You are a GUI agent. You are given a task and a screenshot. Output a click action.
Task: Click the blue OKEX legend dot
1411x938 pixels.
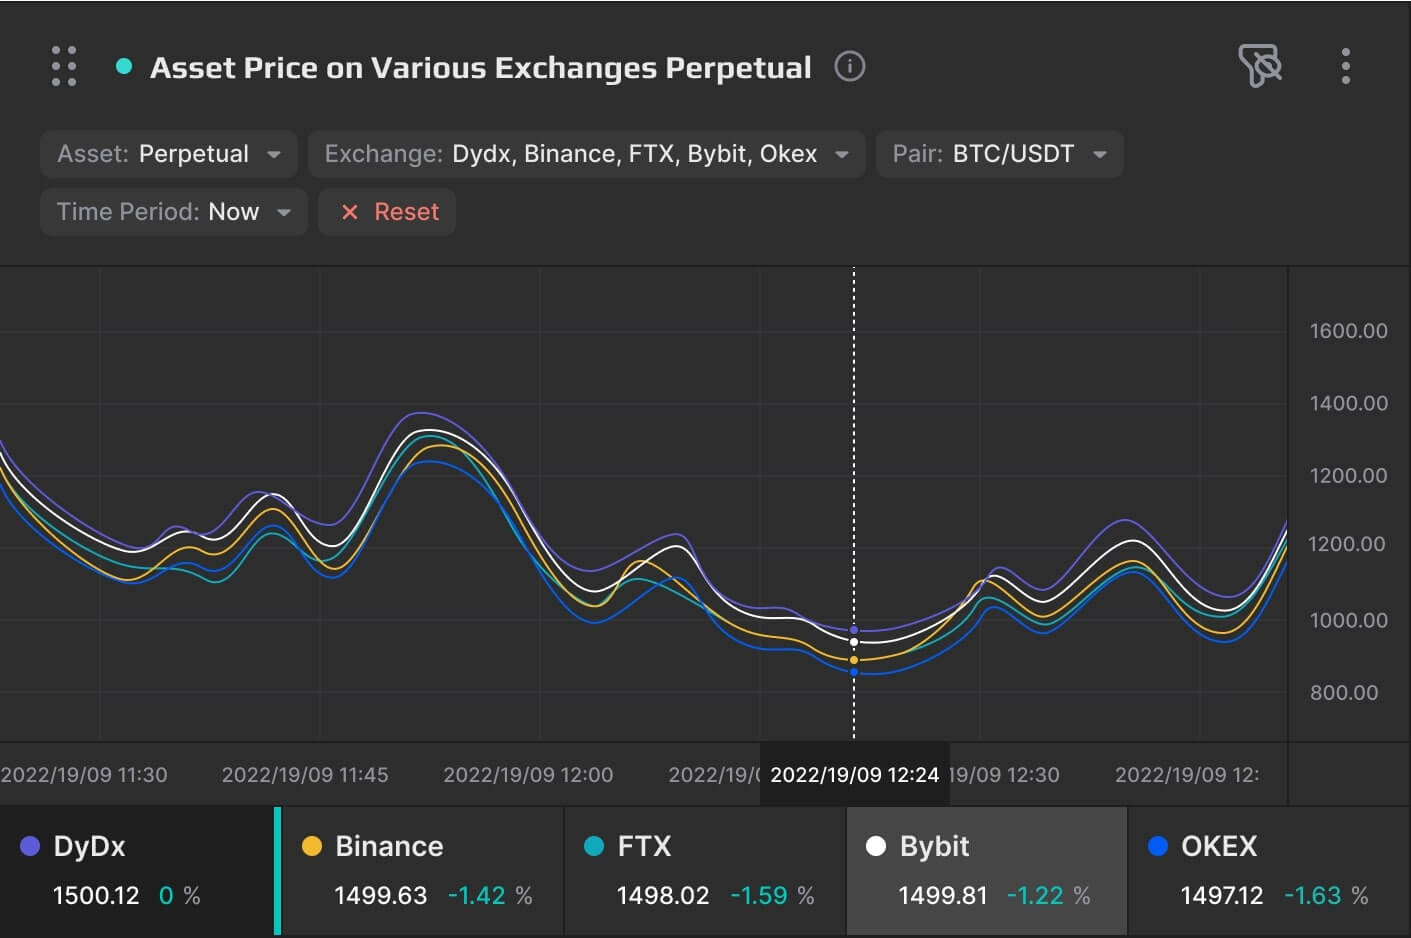coord(1158,846)
